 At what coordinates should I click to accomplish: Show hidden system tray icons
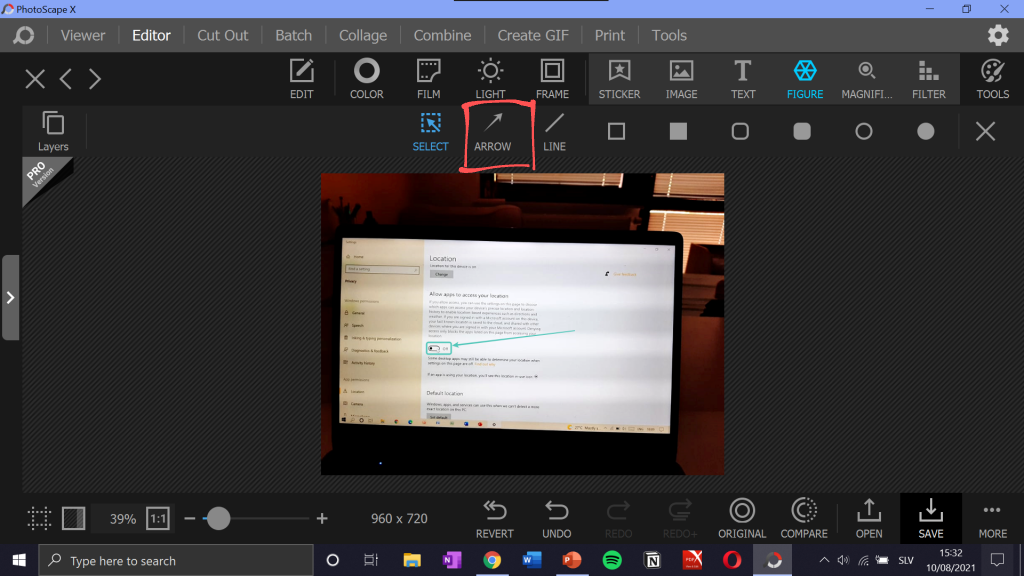click(x=824, y=560)
